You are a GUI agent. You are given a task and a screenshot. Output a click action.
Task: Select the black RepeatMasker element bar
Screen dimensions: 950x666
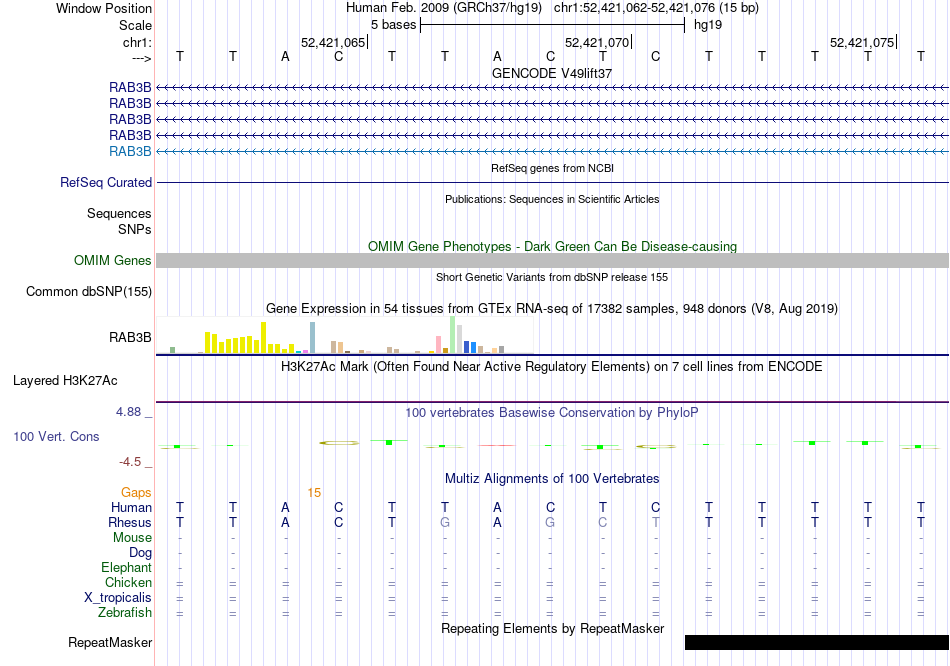coord(817,642)
